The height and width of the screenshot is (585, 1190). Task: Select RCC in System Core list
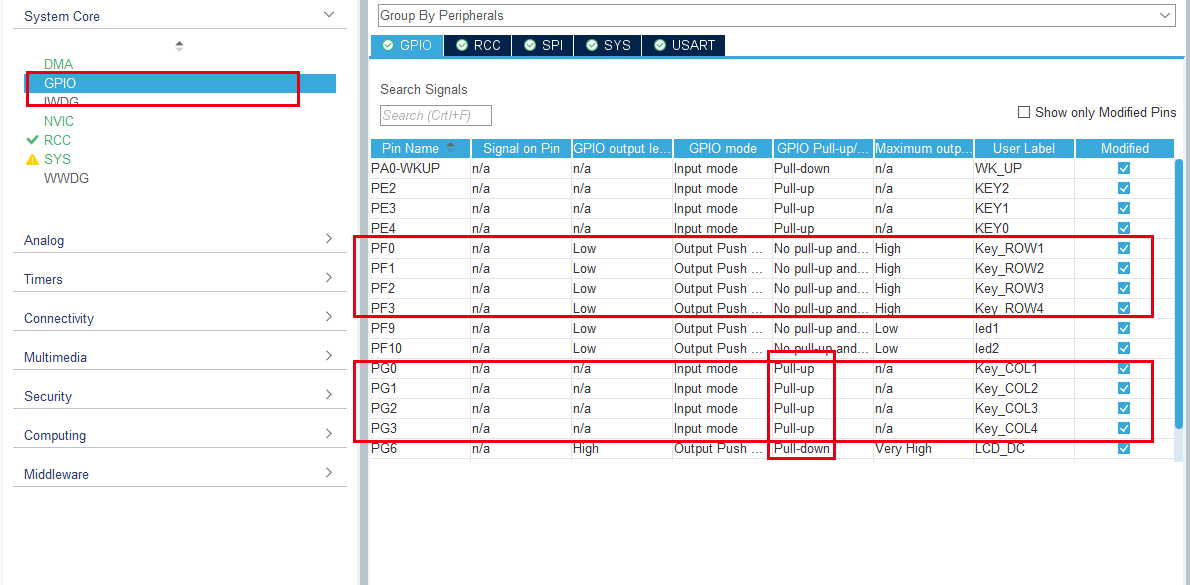click(57, 140)
